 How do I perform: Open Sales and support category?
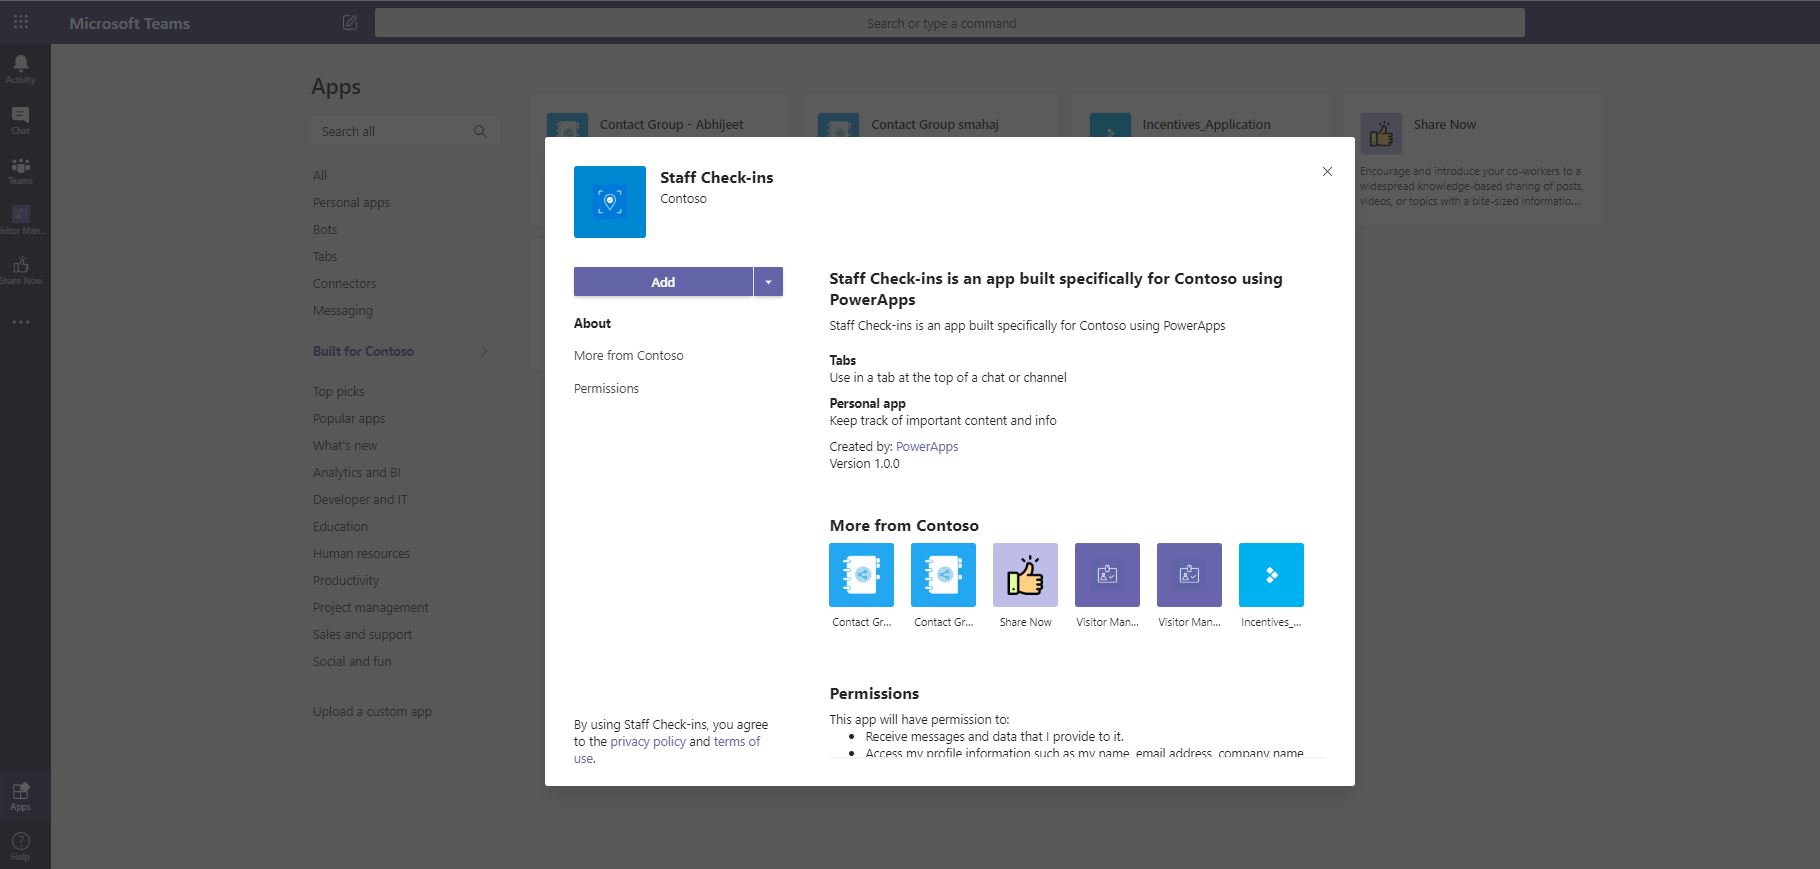362,634
